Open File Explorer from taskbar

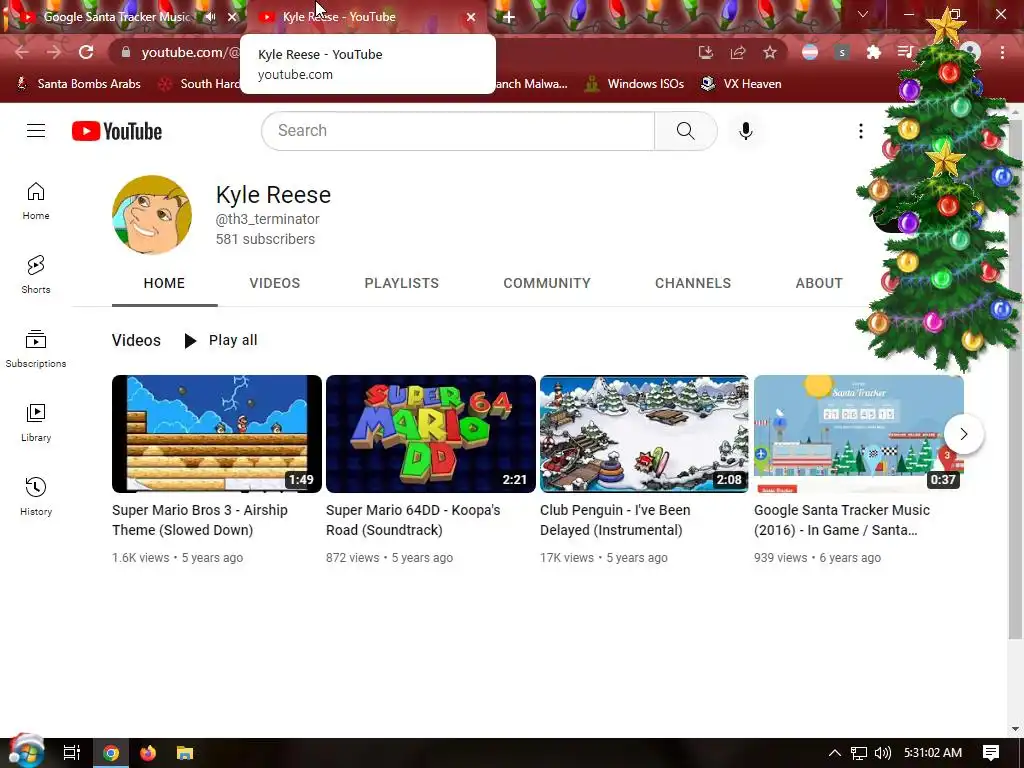[185, 753]
